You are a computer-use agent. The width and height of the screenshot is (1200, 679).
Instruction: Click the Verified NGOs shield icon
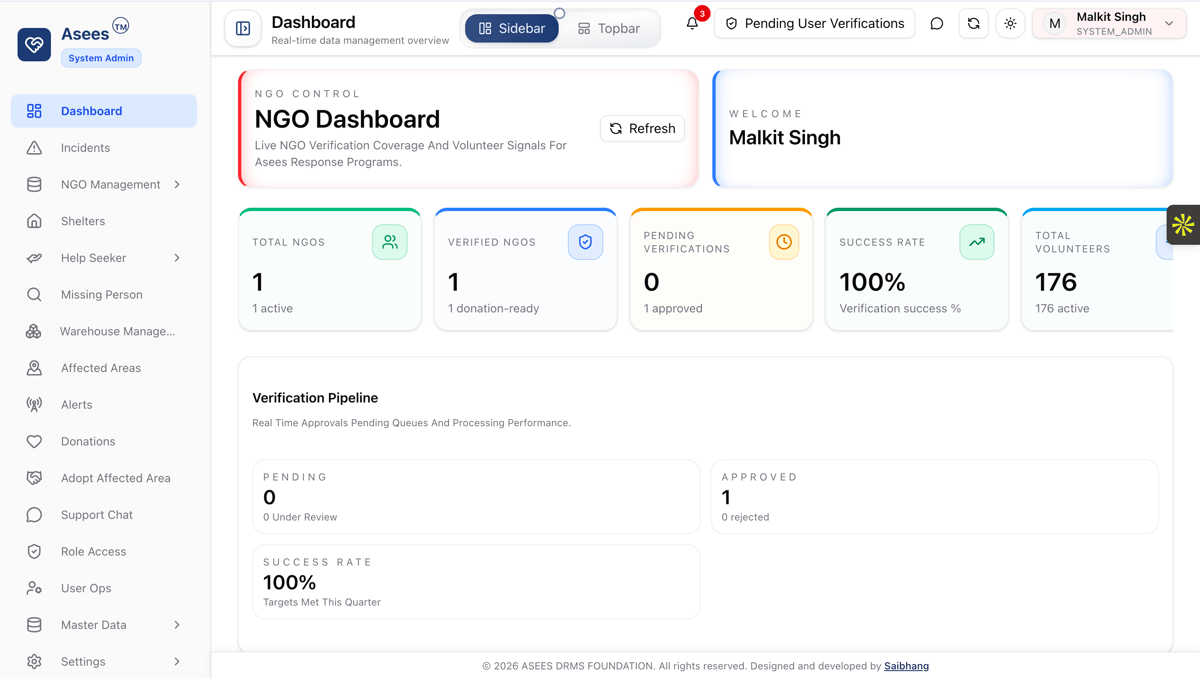(585, 242)
